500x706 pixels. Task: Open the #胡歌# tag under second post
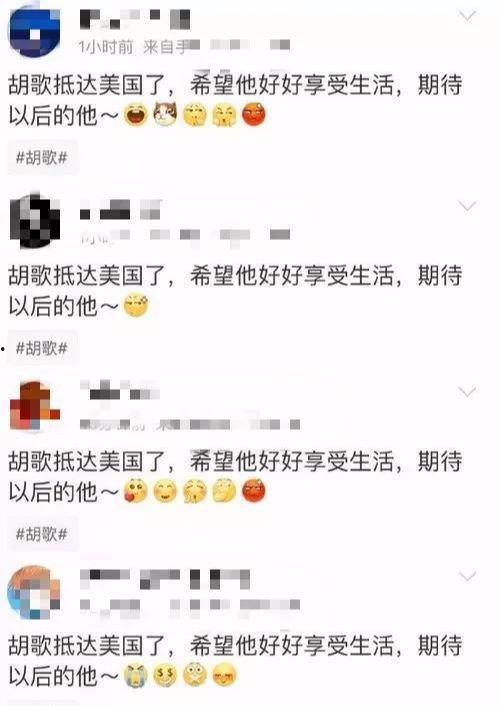pyautogui.click(x=42, y=348)
